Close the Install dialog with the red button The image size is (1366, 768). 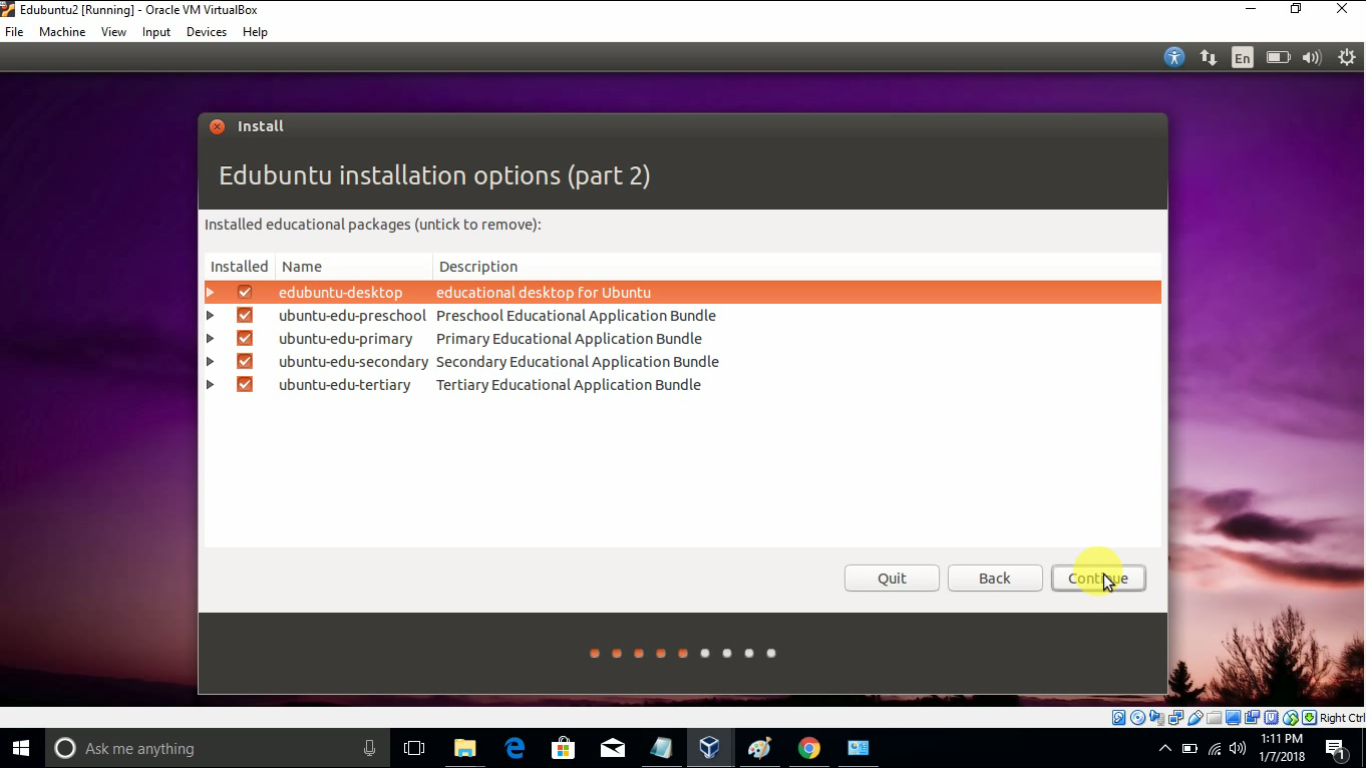[217, 126]
